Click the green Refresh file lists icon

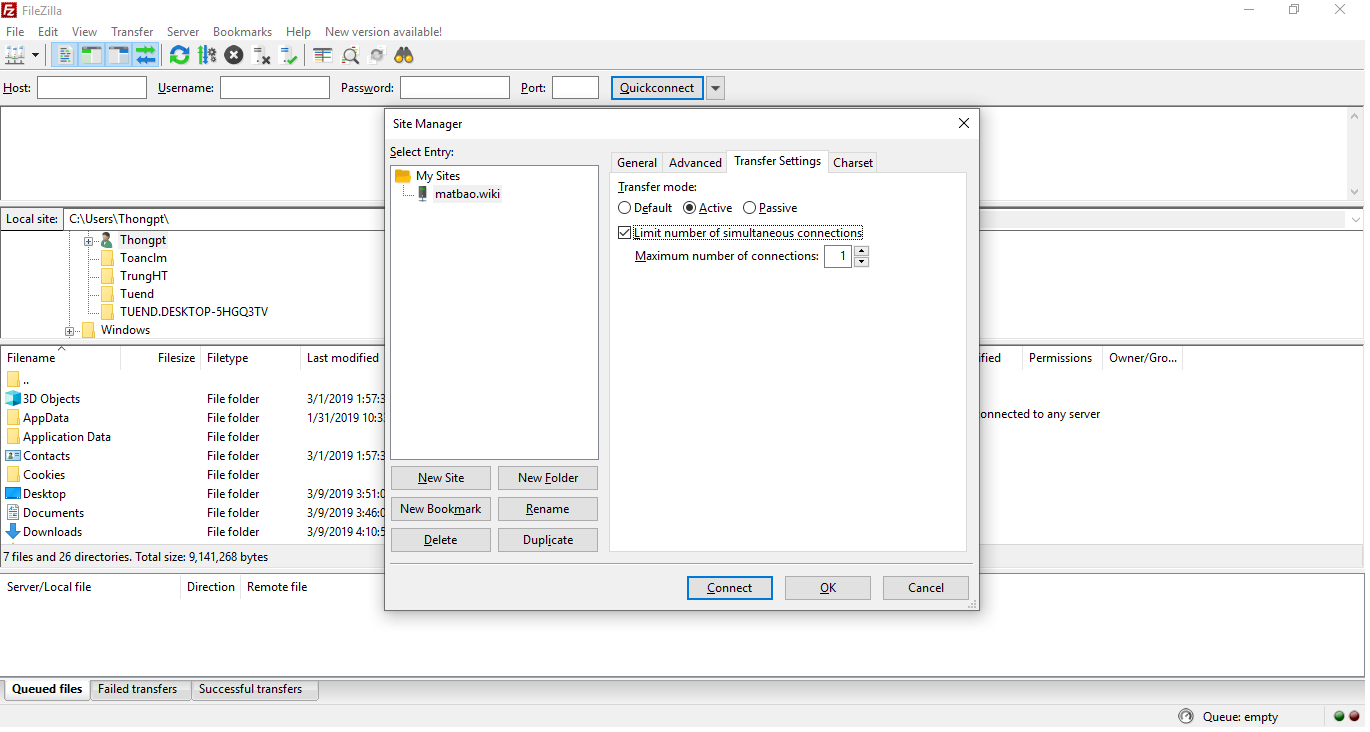pyautogui.click(x=179, y=55)
